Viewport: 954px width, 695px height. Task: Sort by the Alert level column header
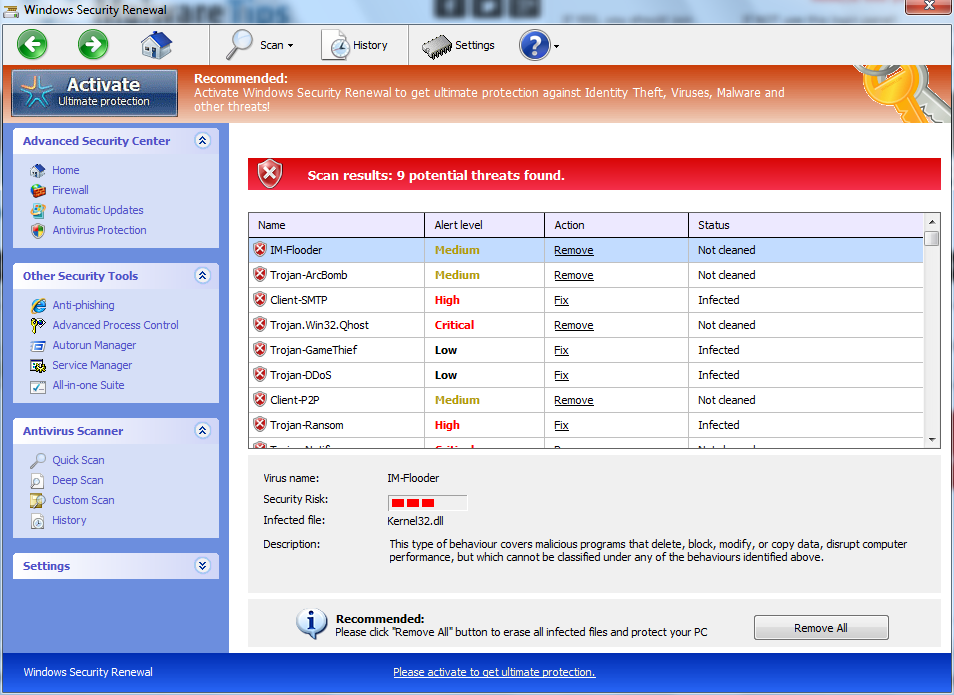click(484, 225)
